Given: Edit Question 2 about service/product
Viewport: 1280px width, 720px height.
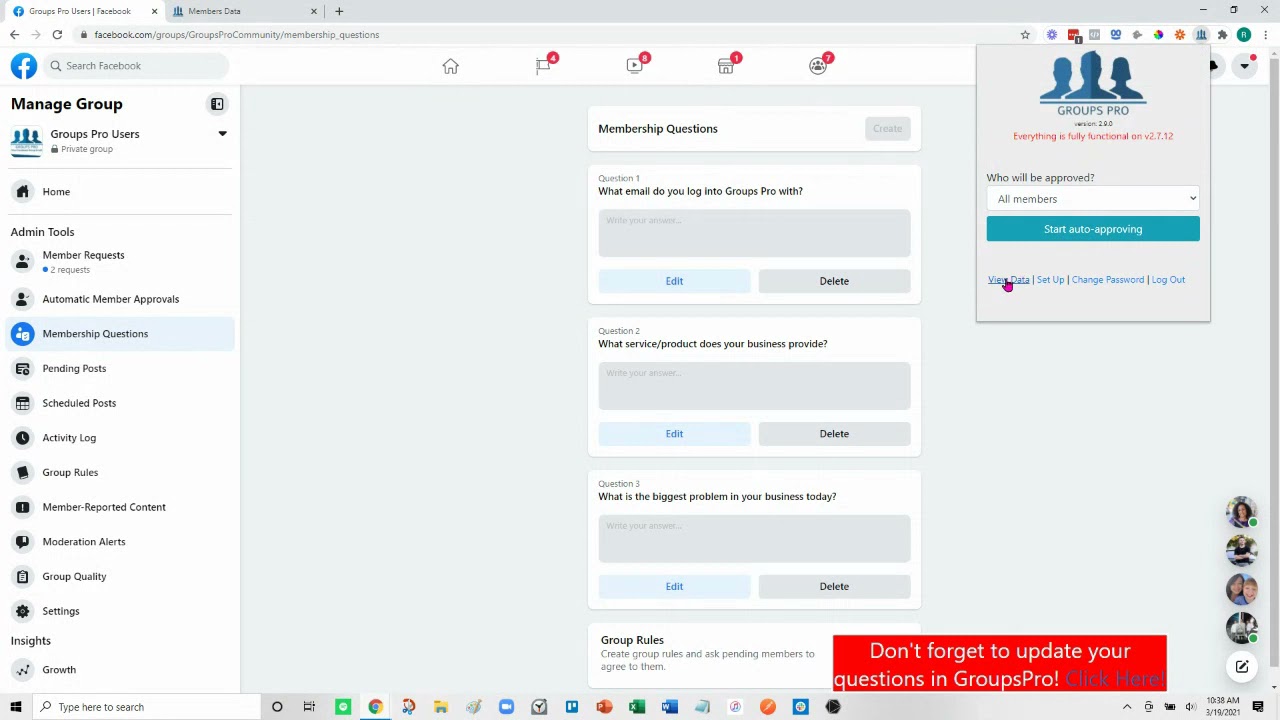Looking at the screenshot, I should coord(674,434).
